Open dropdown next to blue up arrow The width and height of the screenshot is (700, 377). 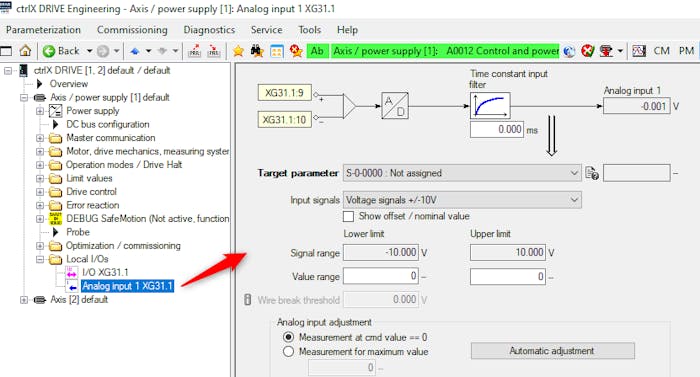(148, 51)
